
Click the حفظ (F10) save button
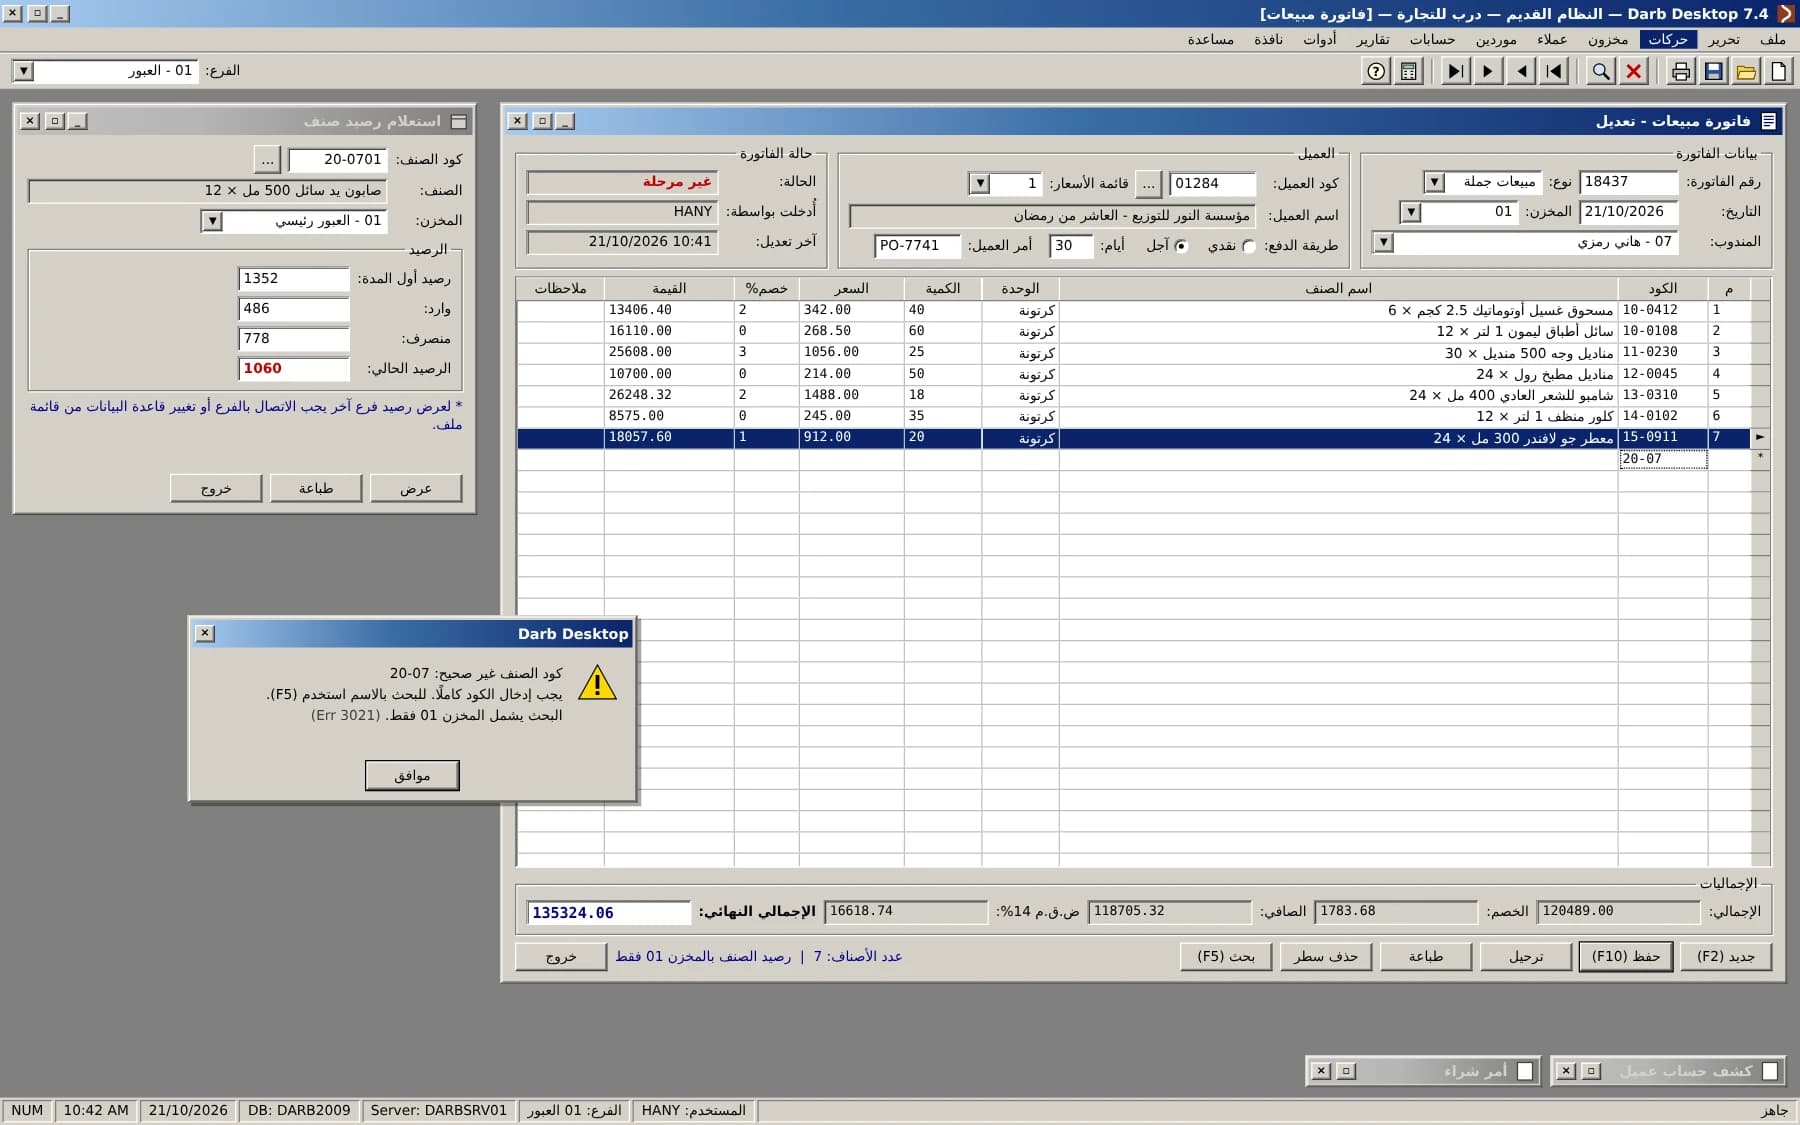1626,957
